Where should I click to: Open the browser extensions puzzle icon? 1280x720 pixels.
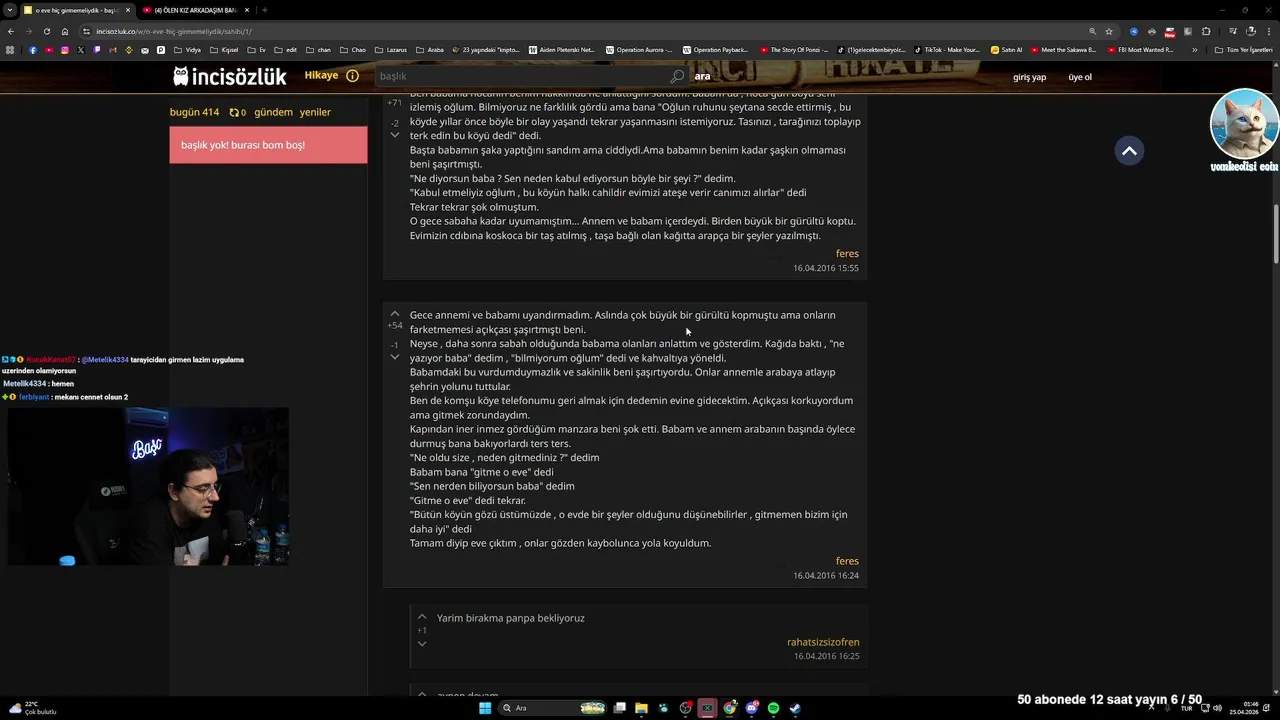[x=1206, y=31]
